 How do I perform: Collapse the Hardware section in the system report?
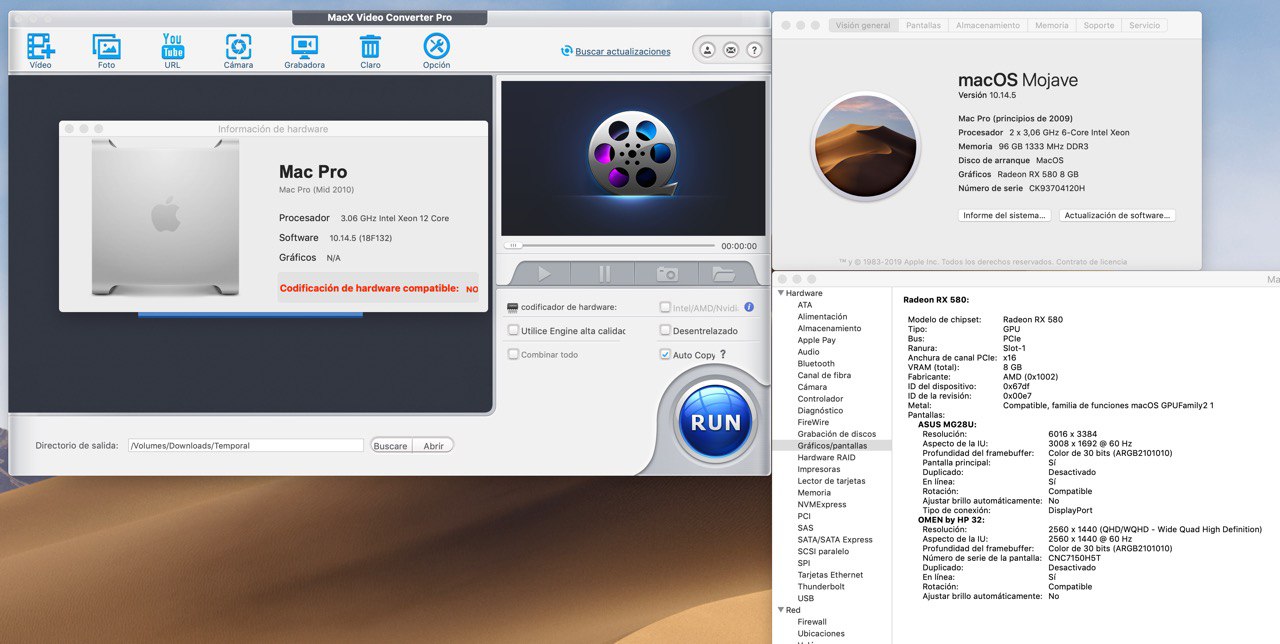(x=780, y=293)
